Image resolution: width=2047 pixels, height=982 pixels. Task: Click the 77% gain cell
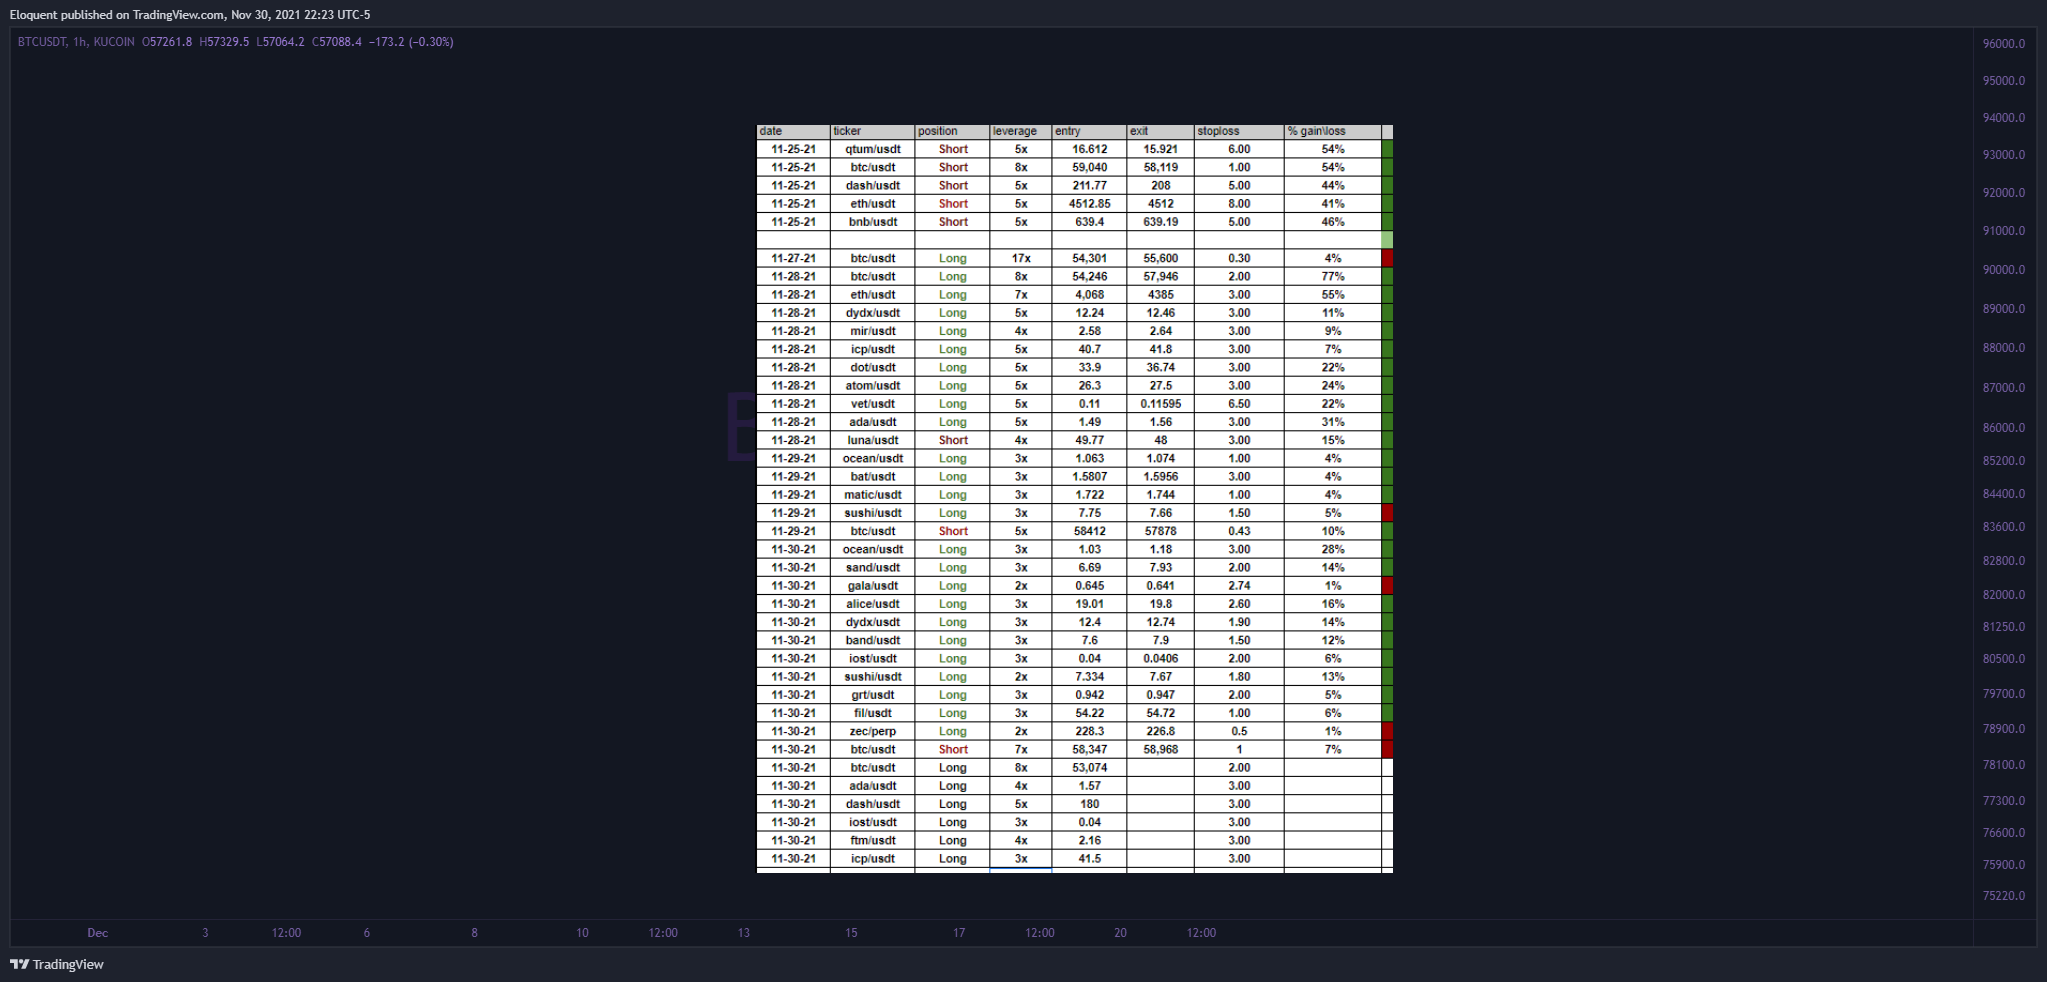(1332, 276)
